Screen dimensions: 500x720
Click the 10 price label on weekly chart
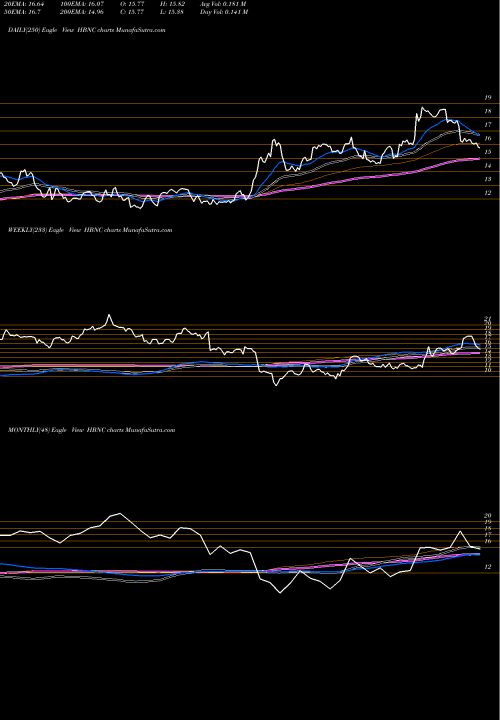coord(488,370)
